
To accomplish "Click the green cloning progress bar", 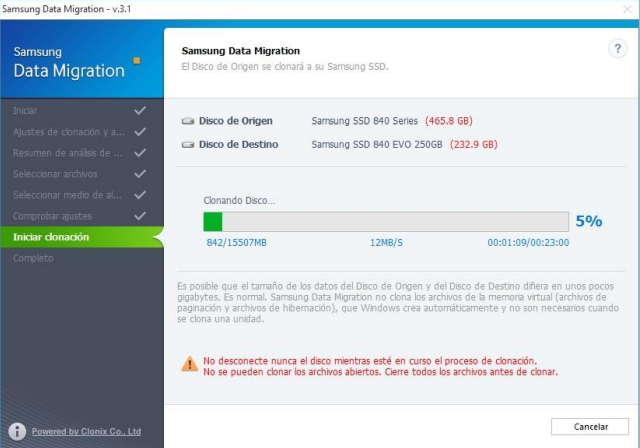I will pos(386,222).
